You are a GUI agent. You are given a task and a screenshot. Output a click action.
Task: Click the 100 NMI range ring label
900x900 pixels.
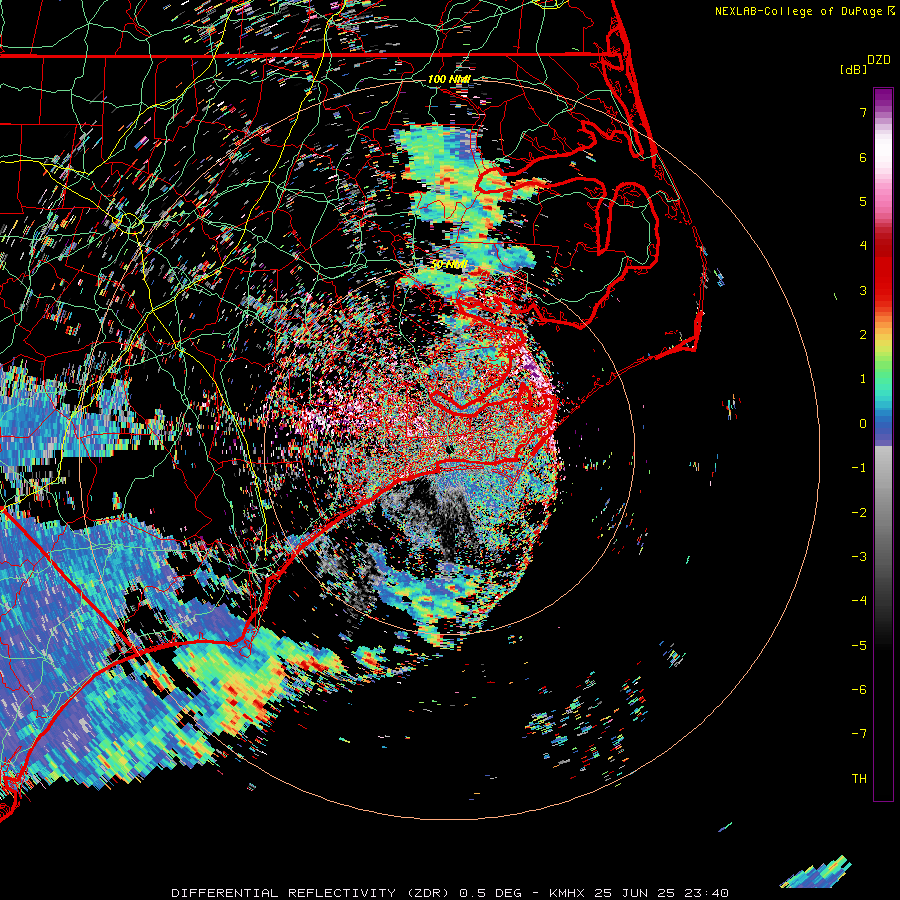pos(449,79)
